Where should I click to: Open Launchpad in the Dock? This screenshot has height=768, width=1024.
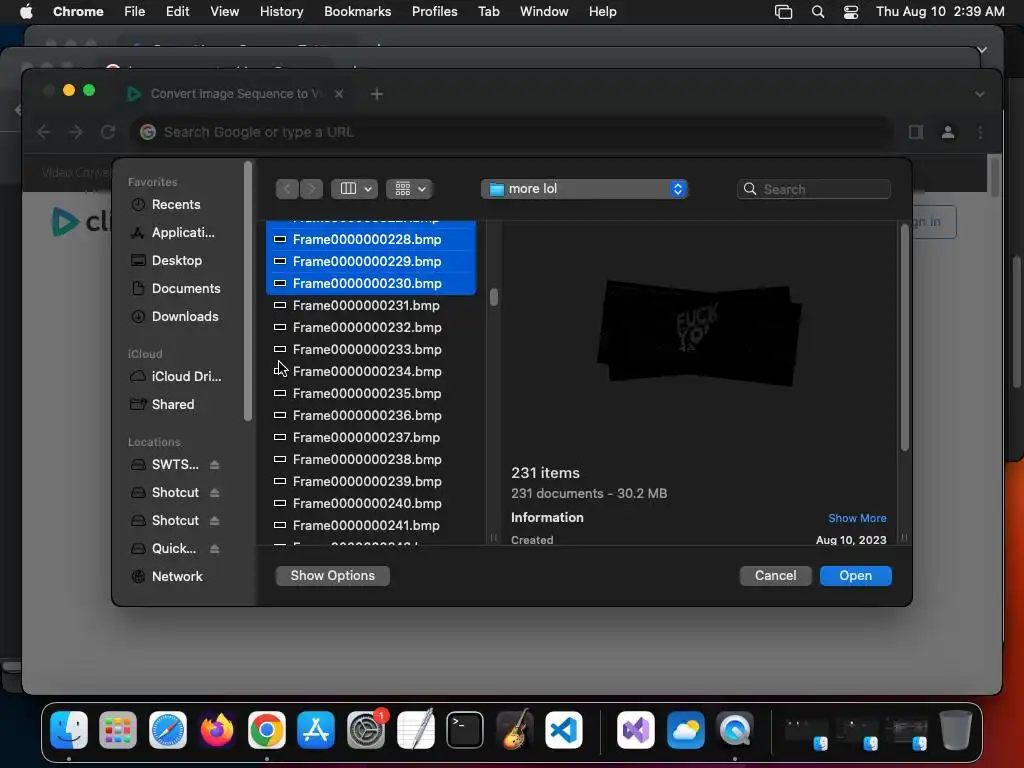point(118,729)
